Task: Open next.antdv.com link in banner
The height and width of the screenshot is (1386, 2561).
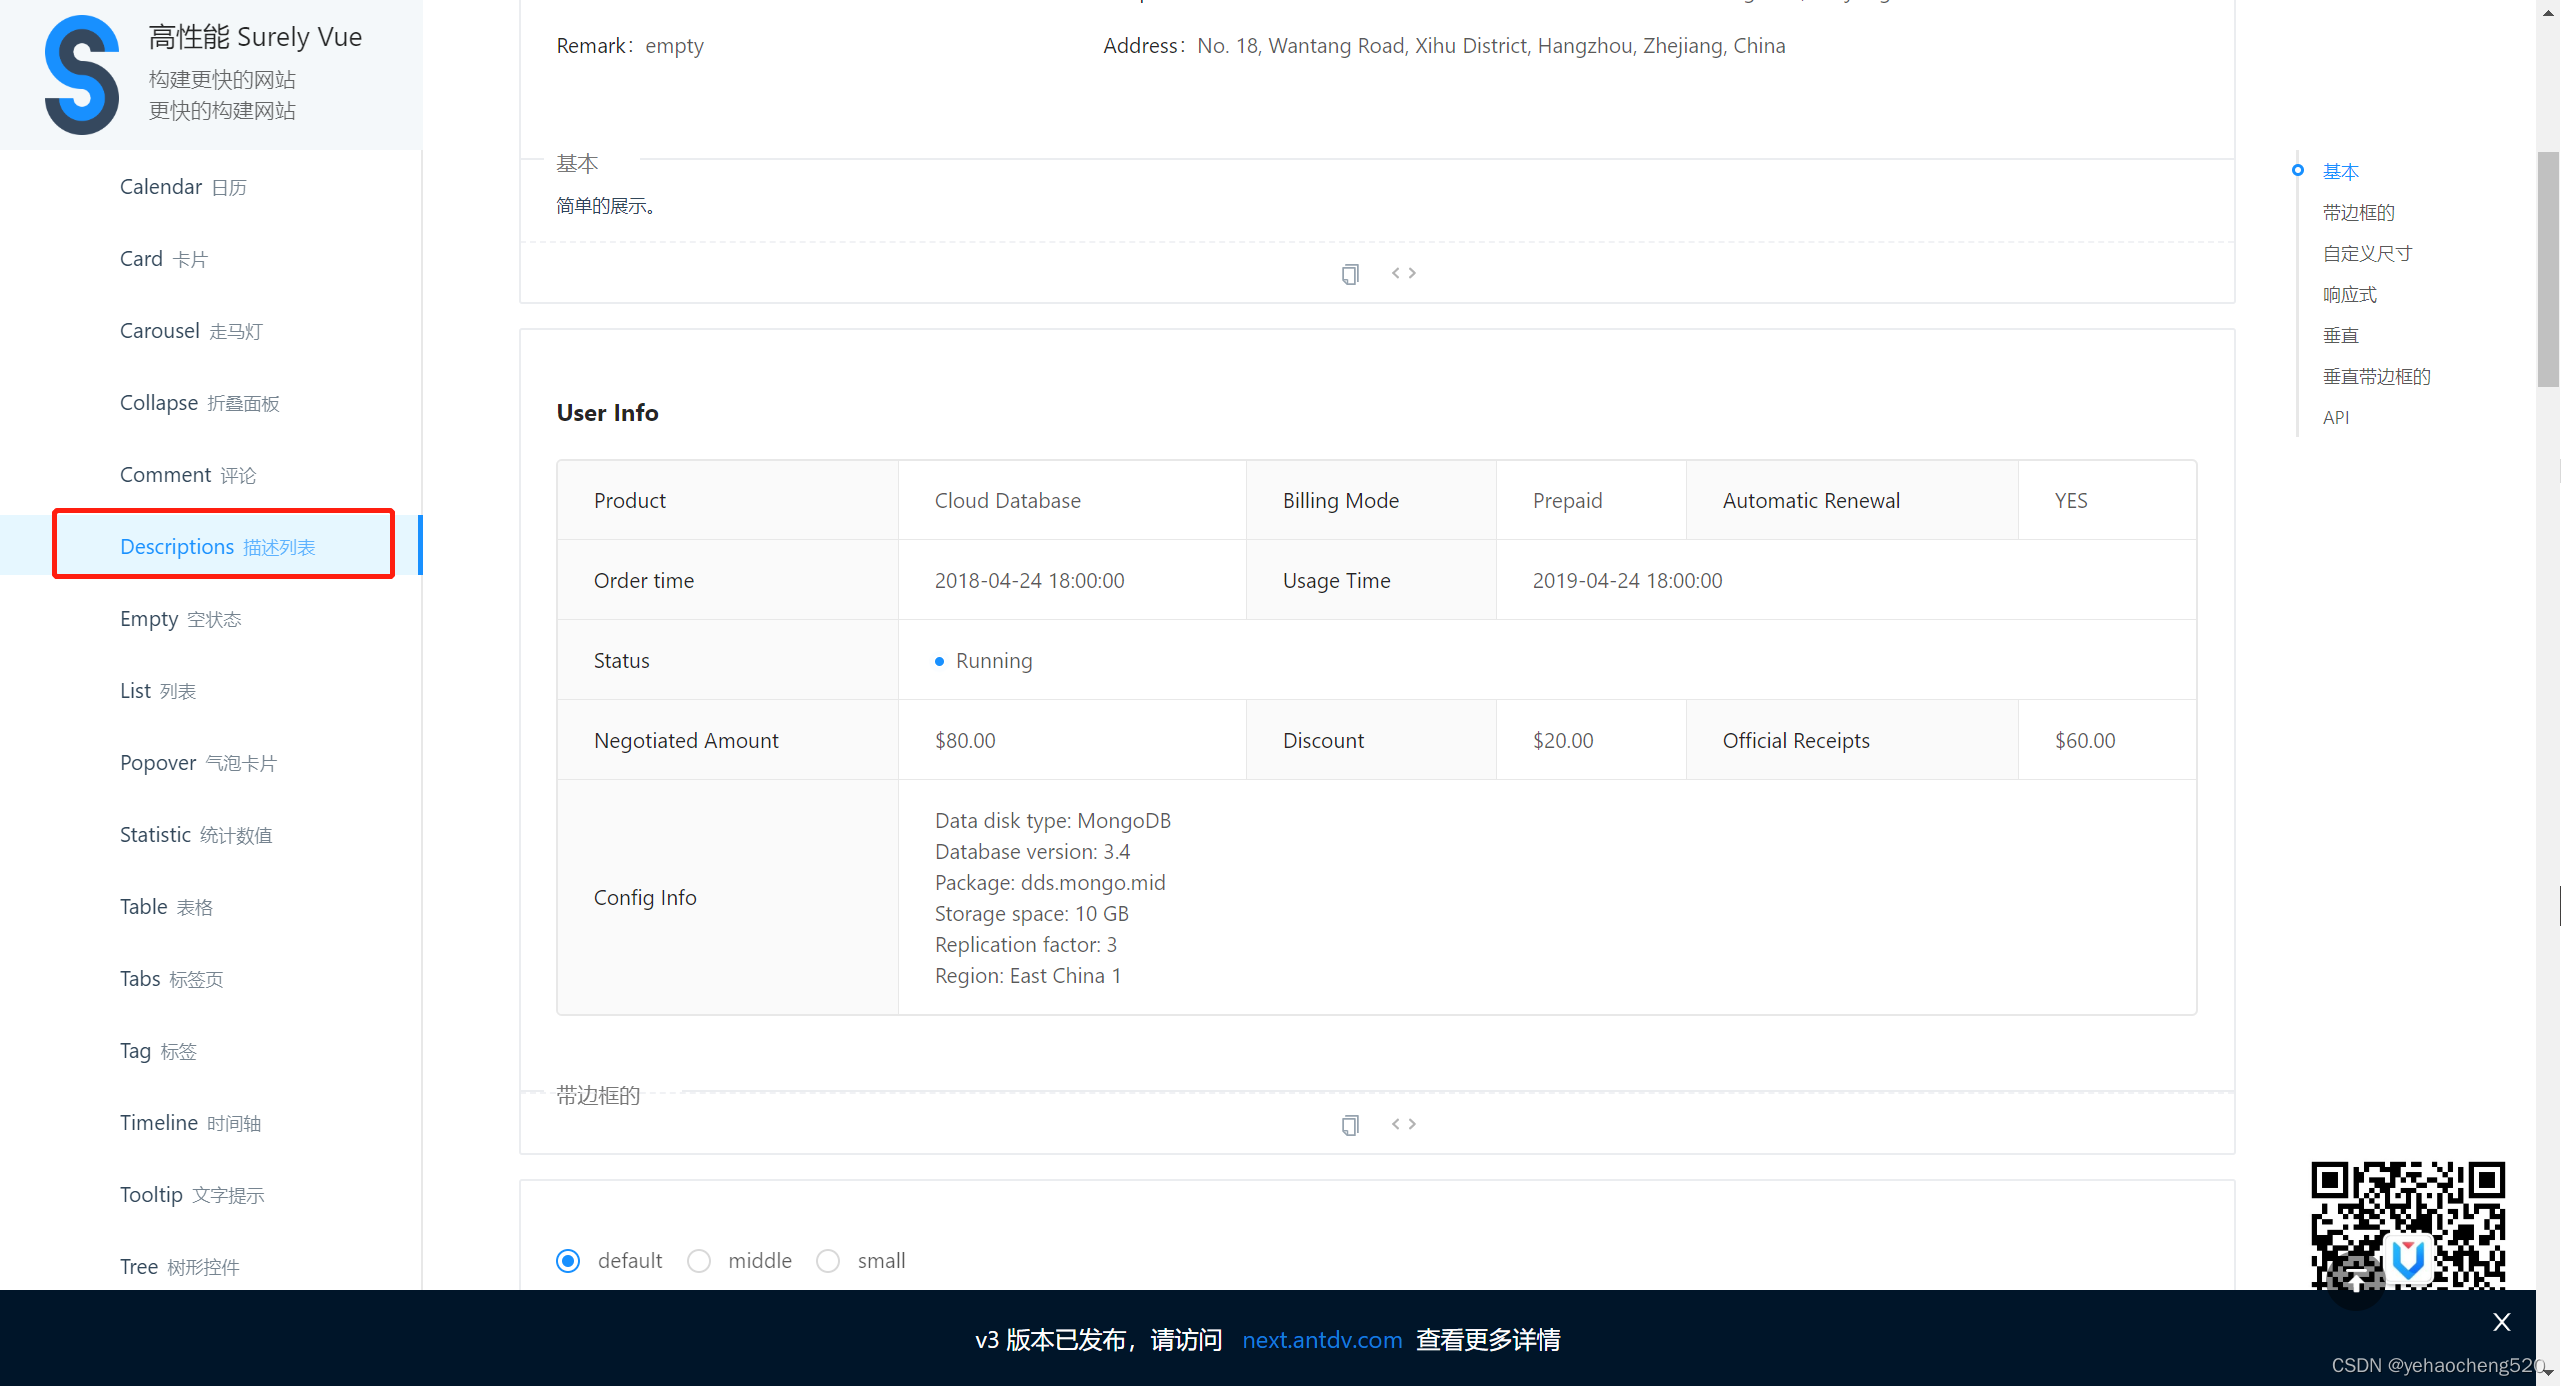Action: coord(1321,1340)
